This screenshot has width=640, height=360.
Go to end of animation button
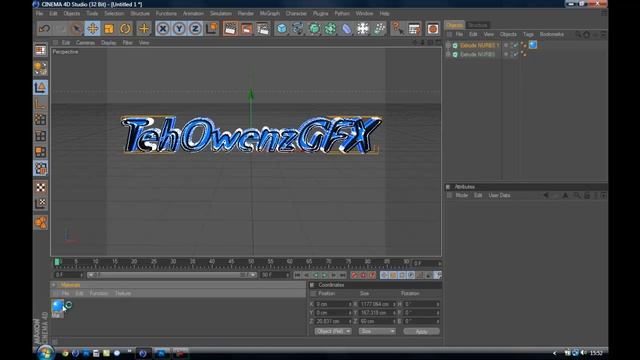tap(343, 276)
